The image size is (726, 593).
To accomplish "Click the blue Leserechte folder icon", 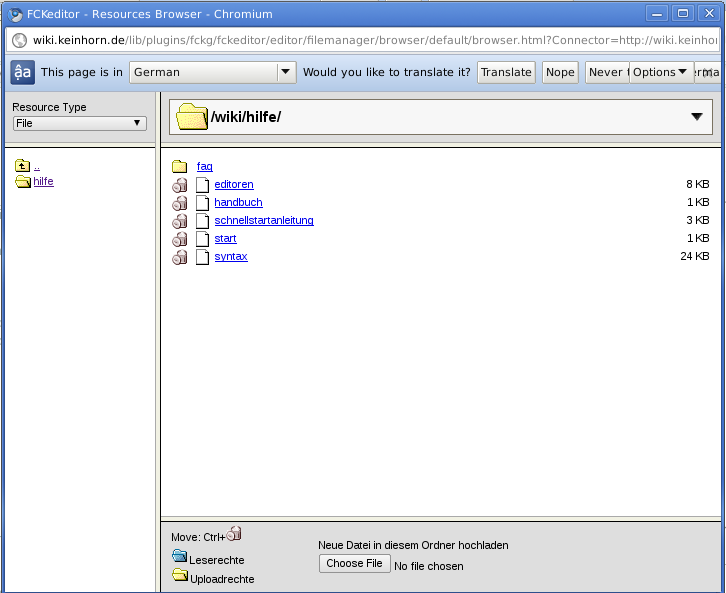I will click(179, 556).
